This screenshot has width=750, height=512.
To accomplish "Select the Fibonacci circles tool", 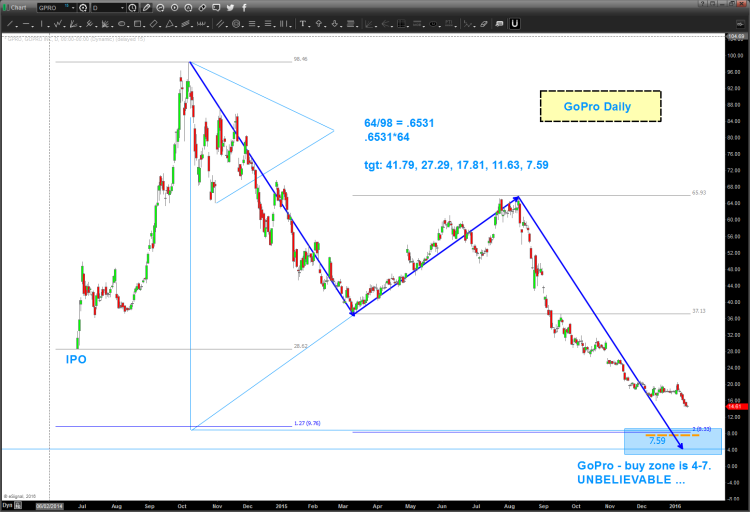I will coord(236,23).
